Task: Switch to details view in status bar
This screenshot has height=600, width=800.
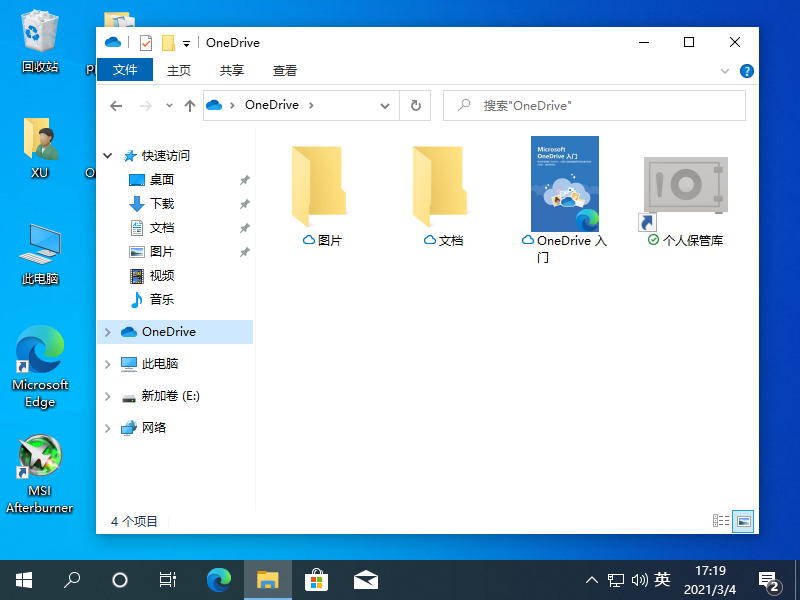Action: tap(721, 521)
